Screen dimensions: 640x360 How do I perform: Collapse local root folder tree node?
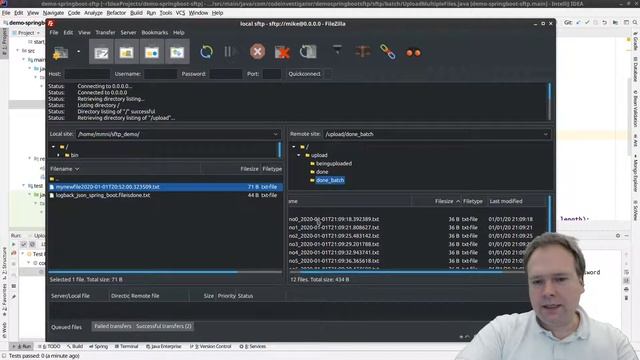[x=53, y=147]
